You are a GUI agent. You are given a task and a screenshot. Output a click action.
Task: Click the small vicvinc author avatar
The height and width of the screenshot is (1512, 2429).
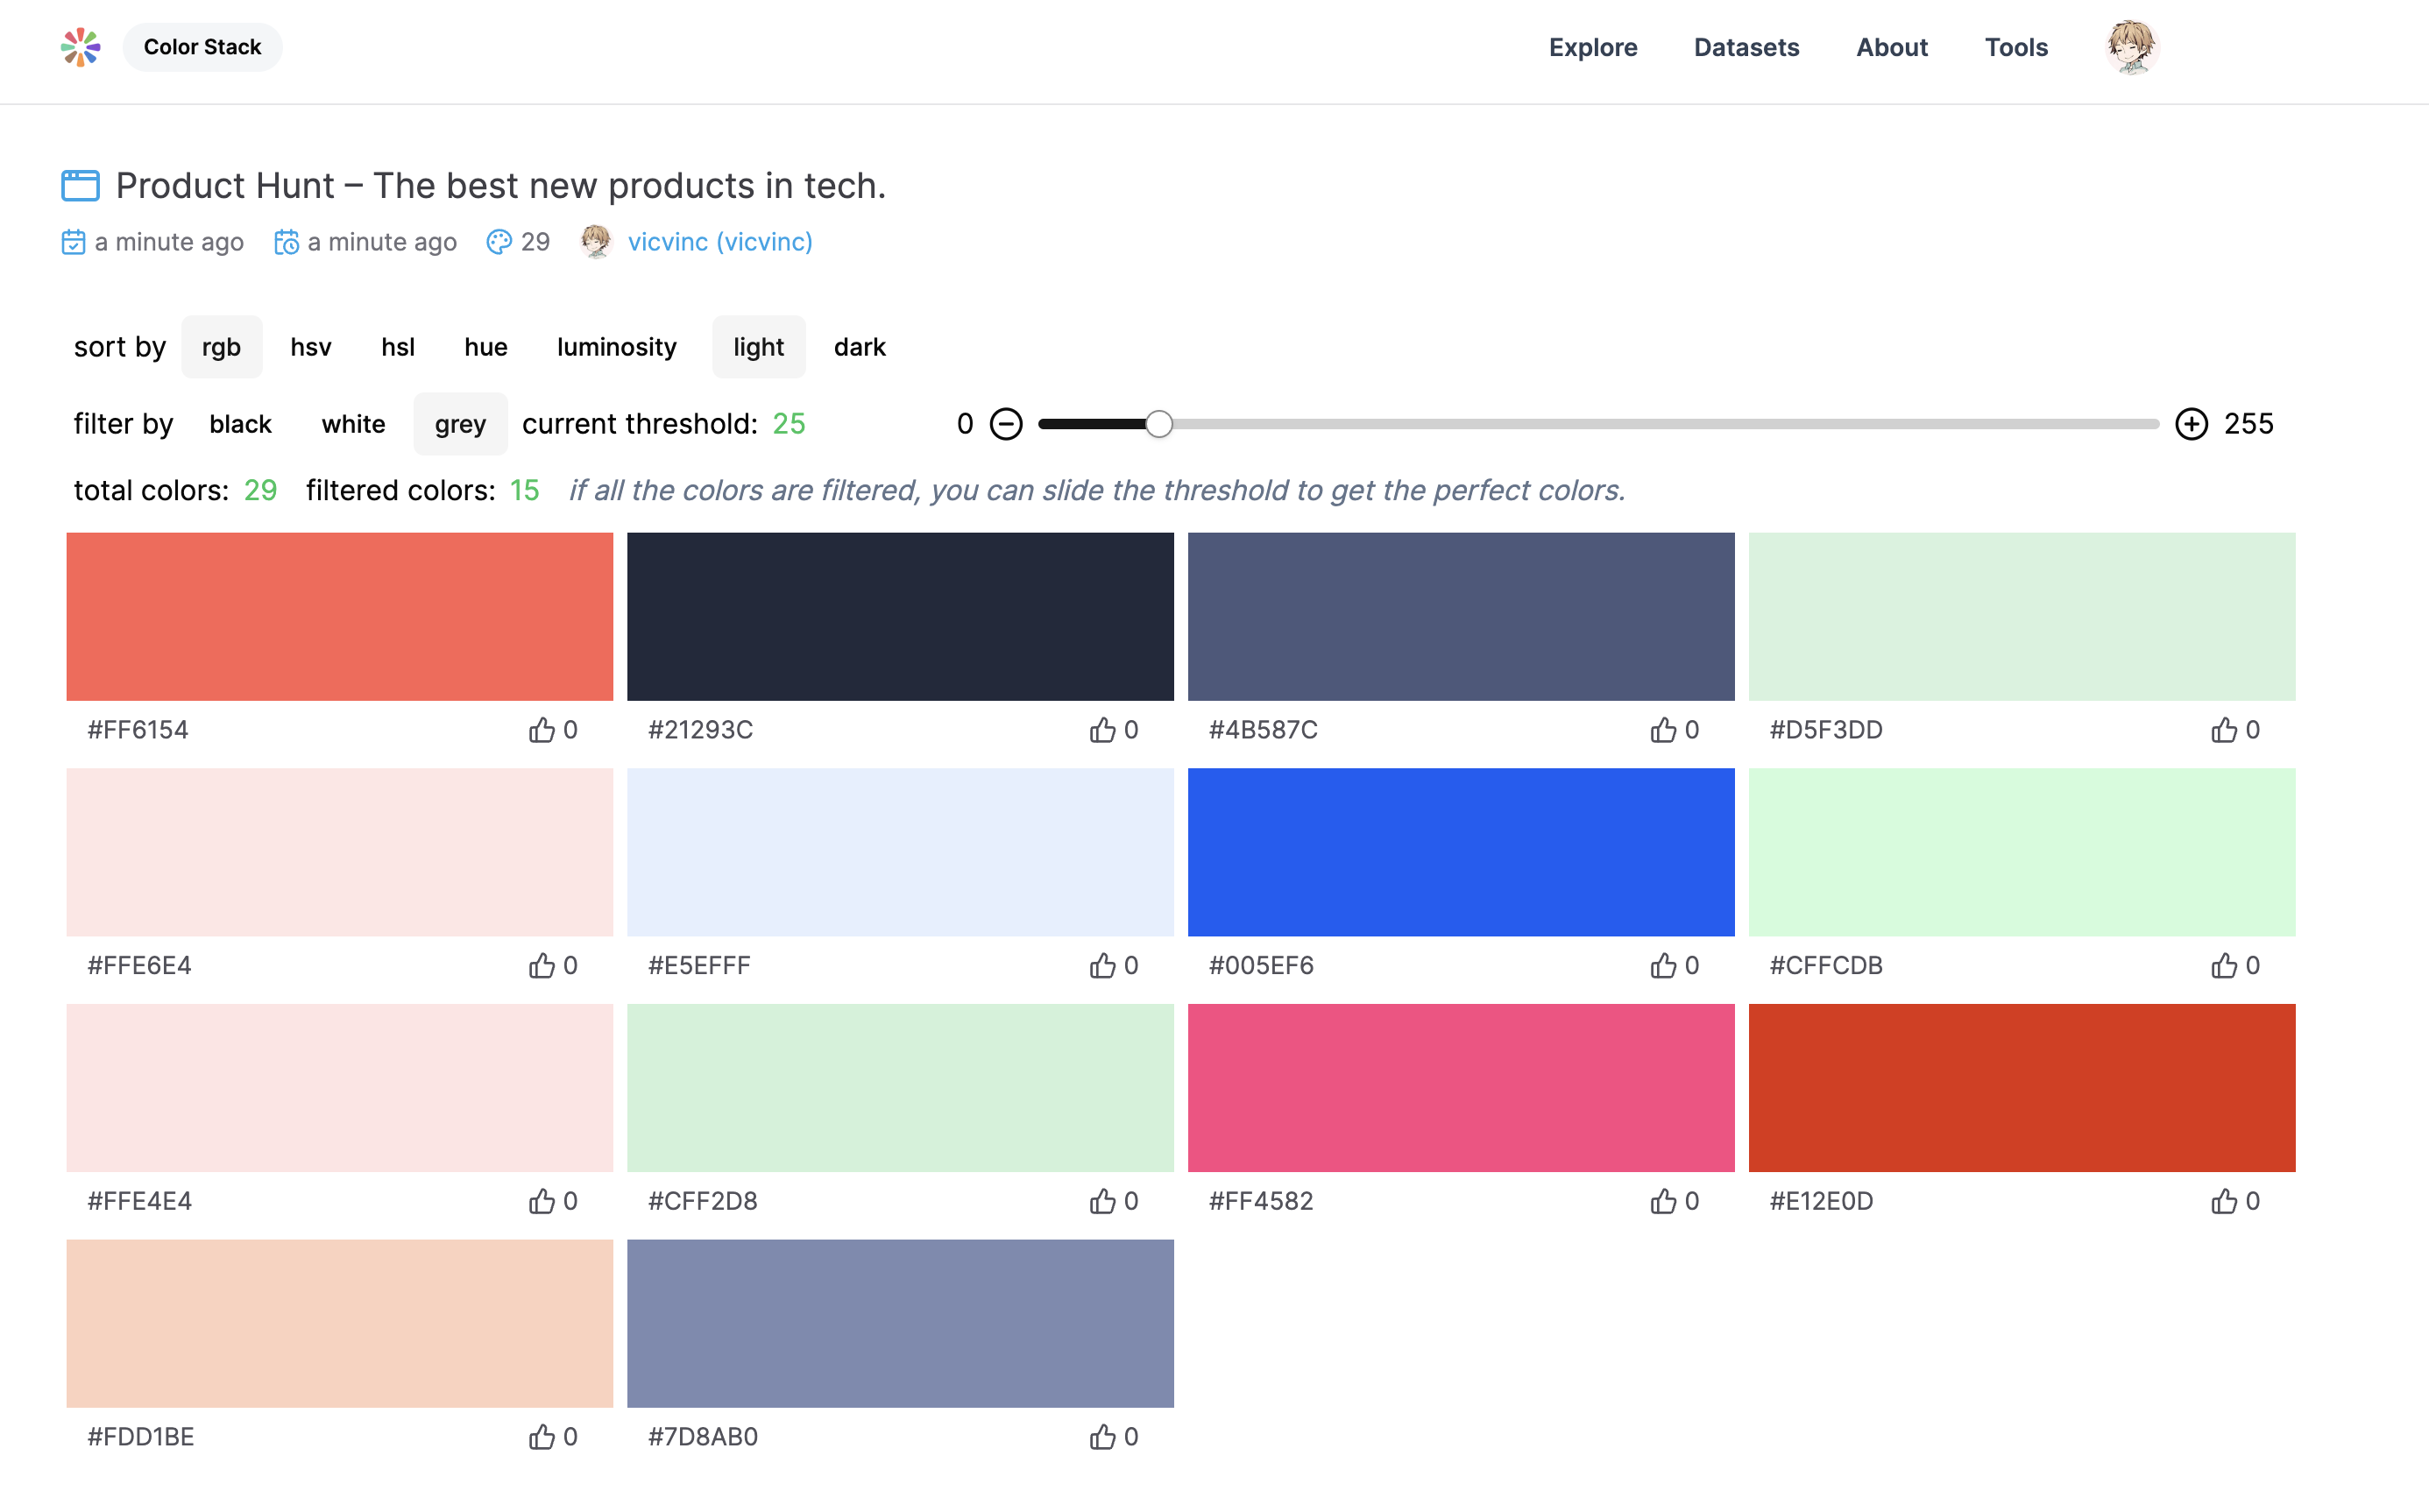tap(596, 242)
